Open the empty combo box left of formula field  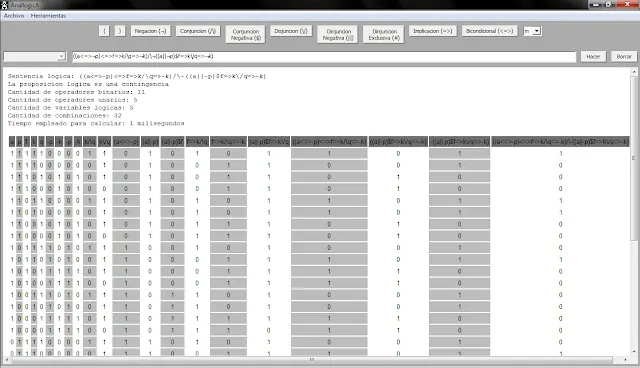(x=34, y=56)
